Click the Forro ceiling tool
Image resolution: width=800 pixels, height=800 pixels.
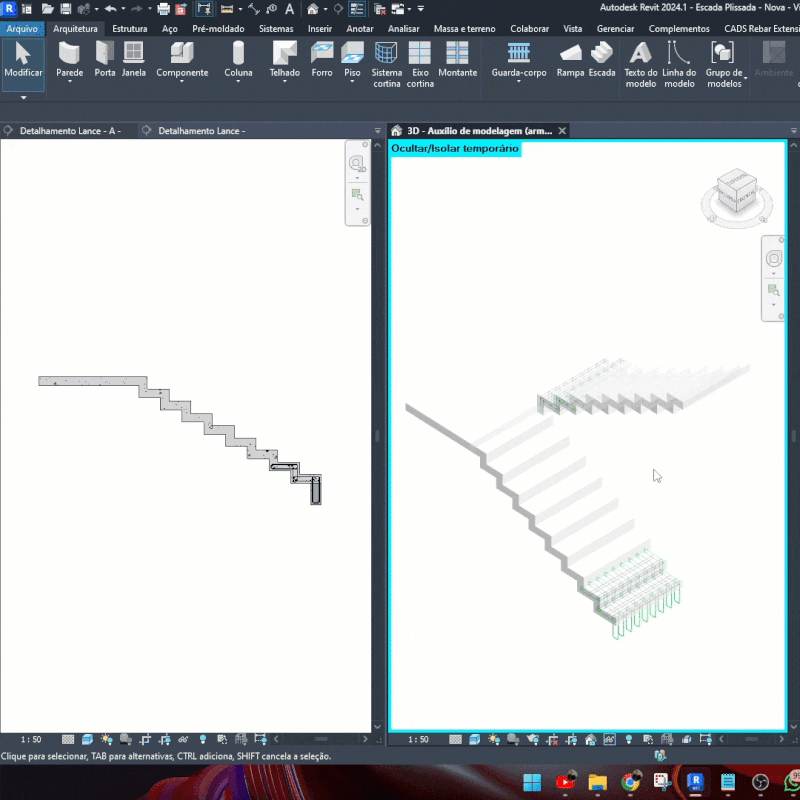tap(322, 59)
